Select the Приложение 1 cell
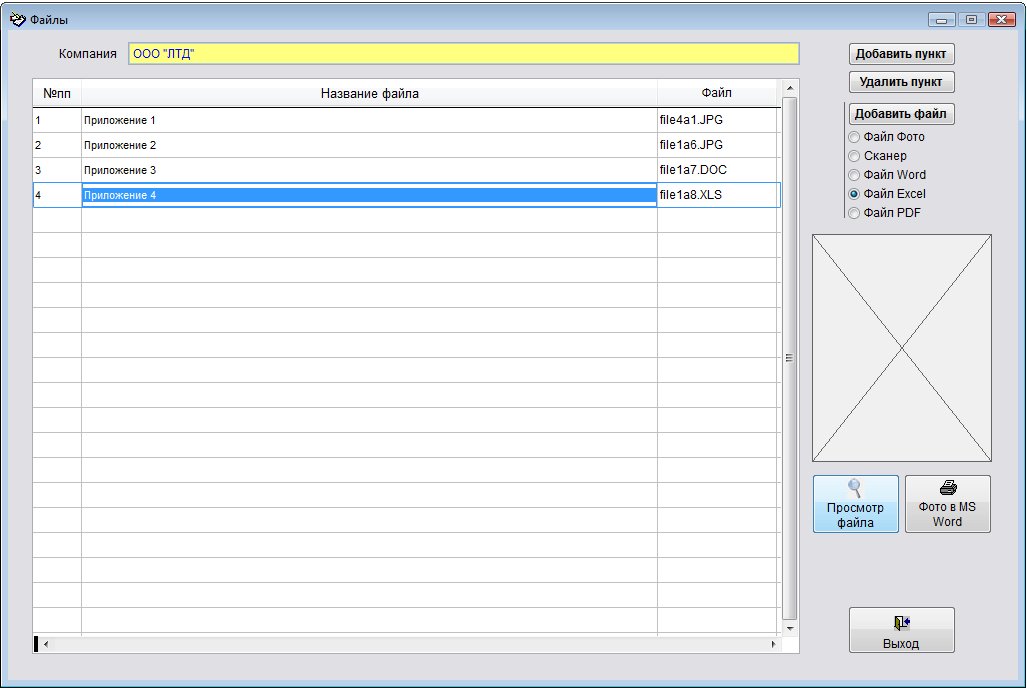 (x=369, y=121)
